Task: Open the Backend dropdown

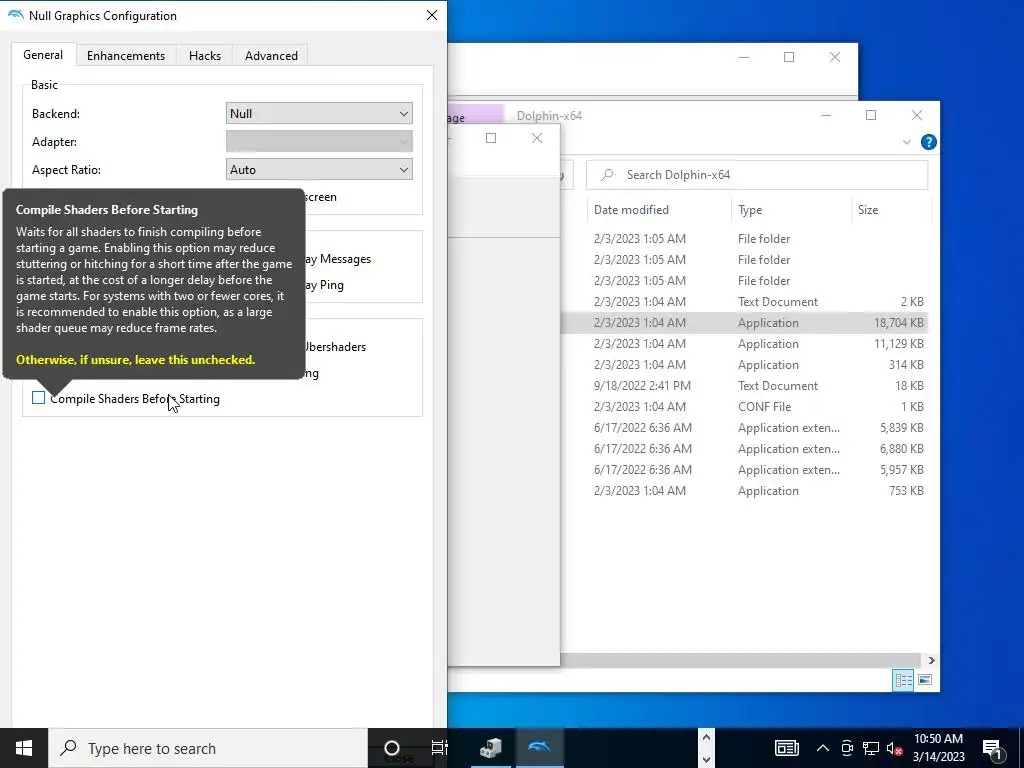Action: pyautogui.click(x=319, y=114)
